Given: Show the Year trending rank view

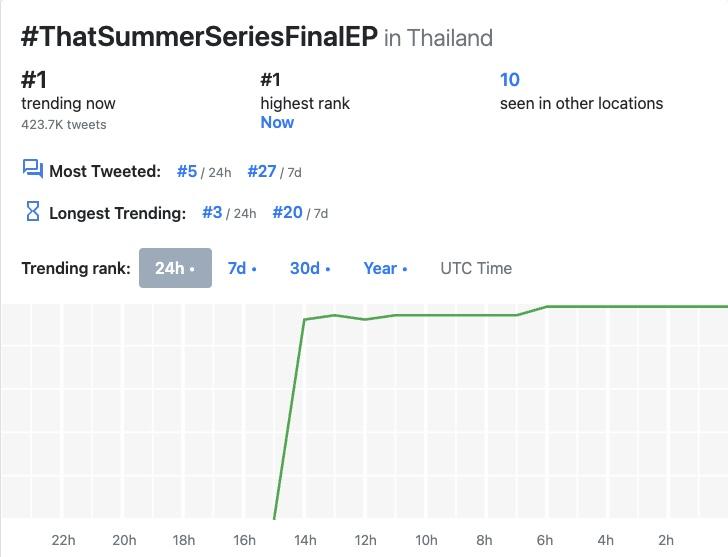Looking at the screenshot, I should pos(385,268).
